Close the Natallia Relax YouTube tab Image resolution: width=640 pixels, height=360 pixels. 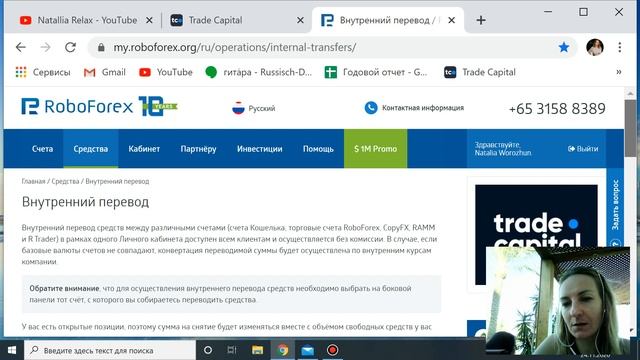coord(149,20)
